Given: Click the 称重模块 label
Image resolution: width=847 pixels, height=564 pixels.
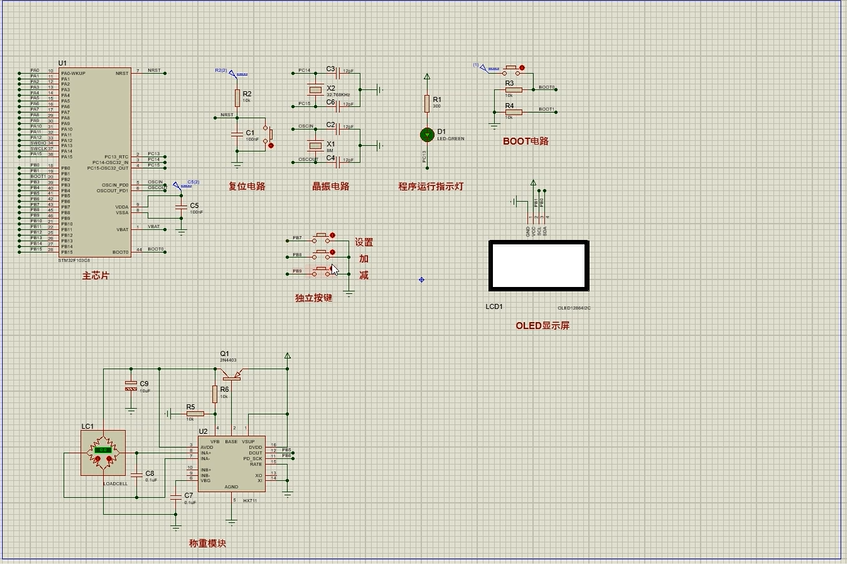Looking at the screenshot, I should pos(207,543).
